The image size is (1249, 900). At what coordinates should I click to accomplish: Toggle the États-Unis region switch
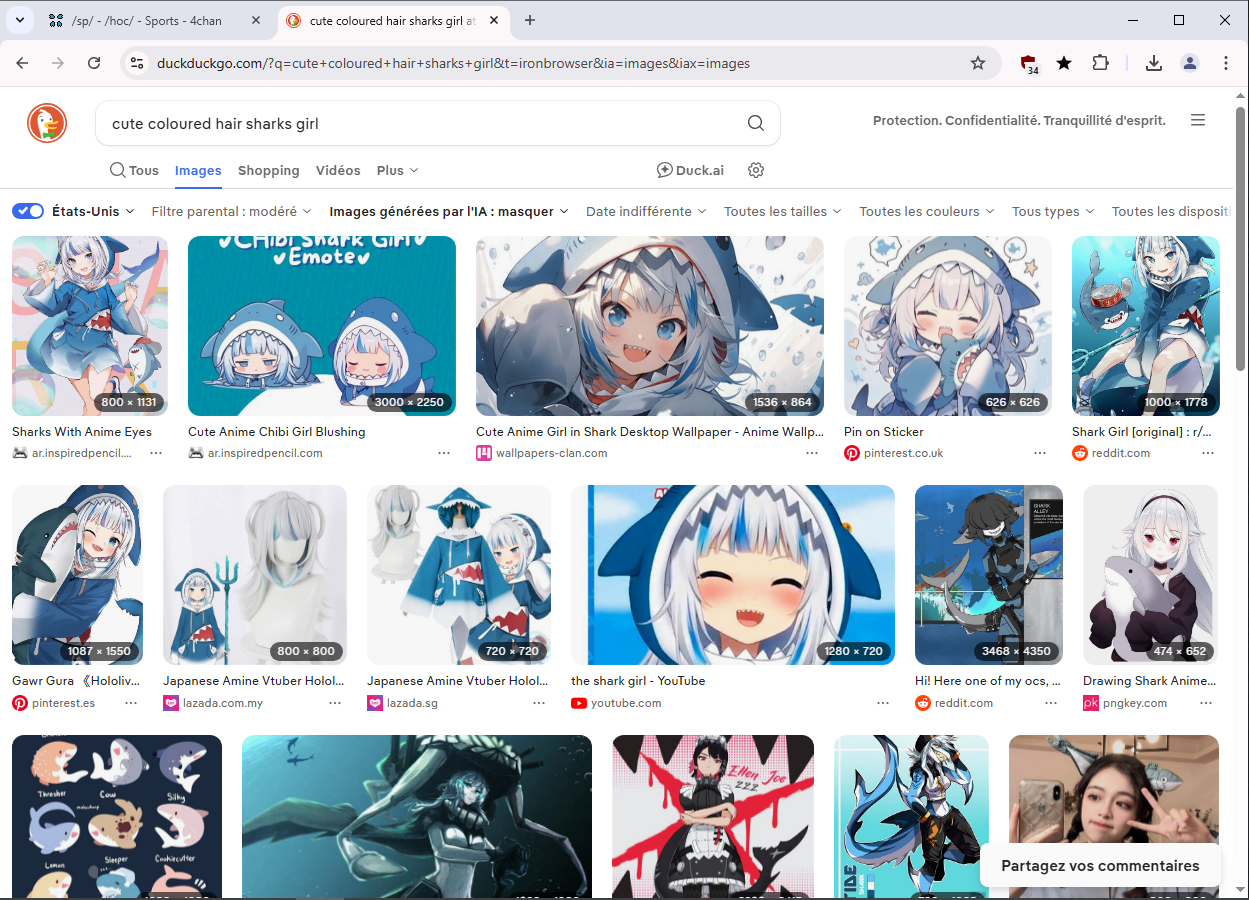[28, 211]
